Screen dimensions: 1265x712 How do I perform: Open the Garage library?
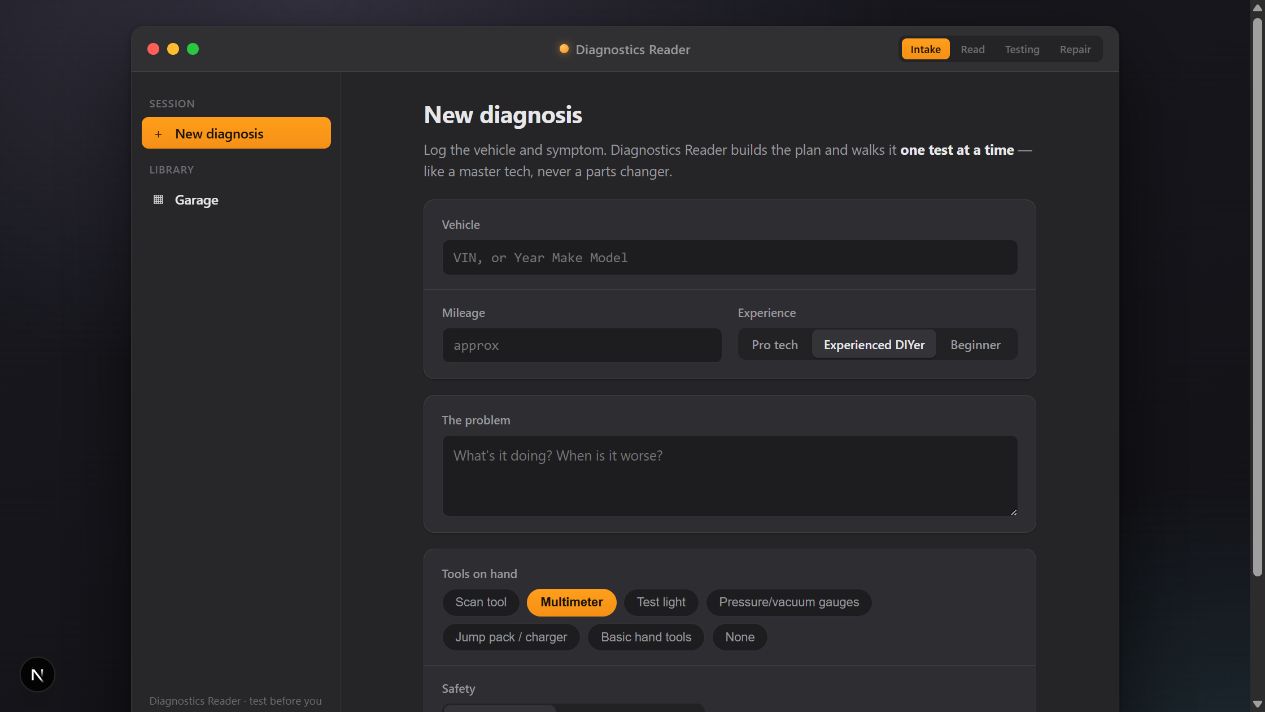(236, 200)
